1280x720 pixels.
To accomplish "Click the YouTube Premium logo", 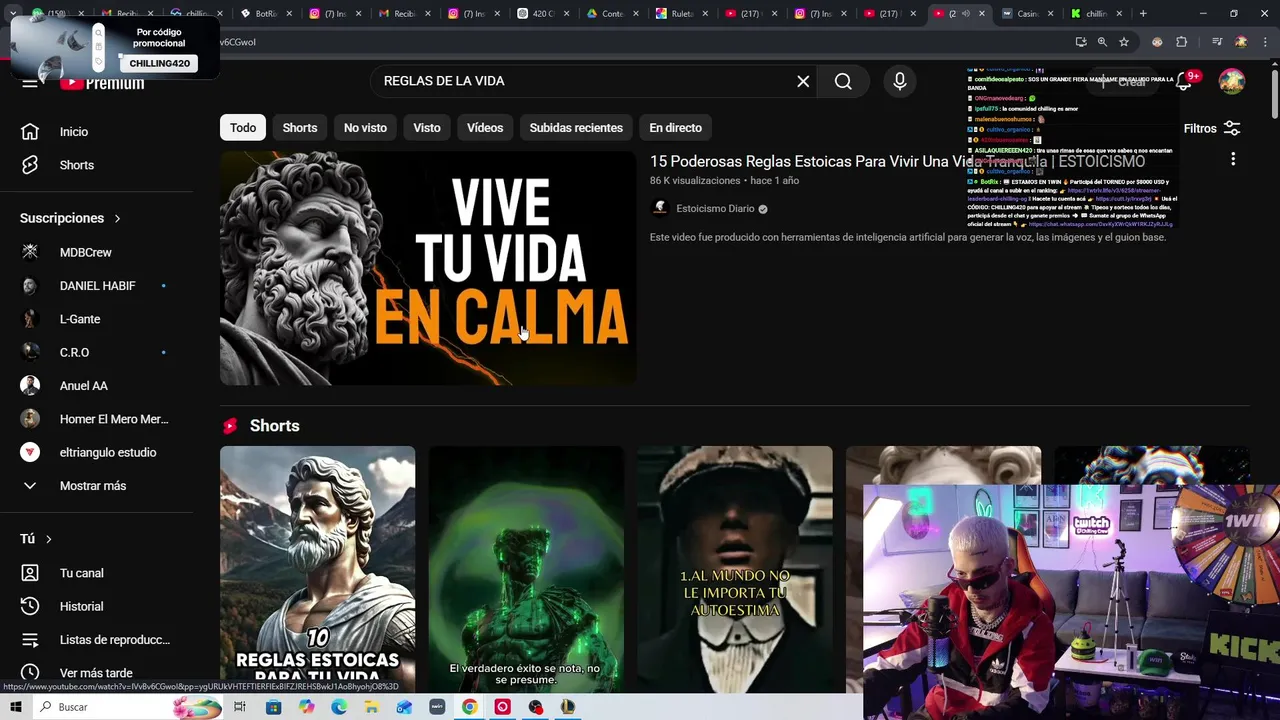I will point(101,83).
